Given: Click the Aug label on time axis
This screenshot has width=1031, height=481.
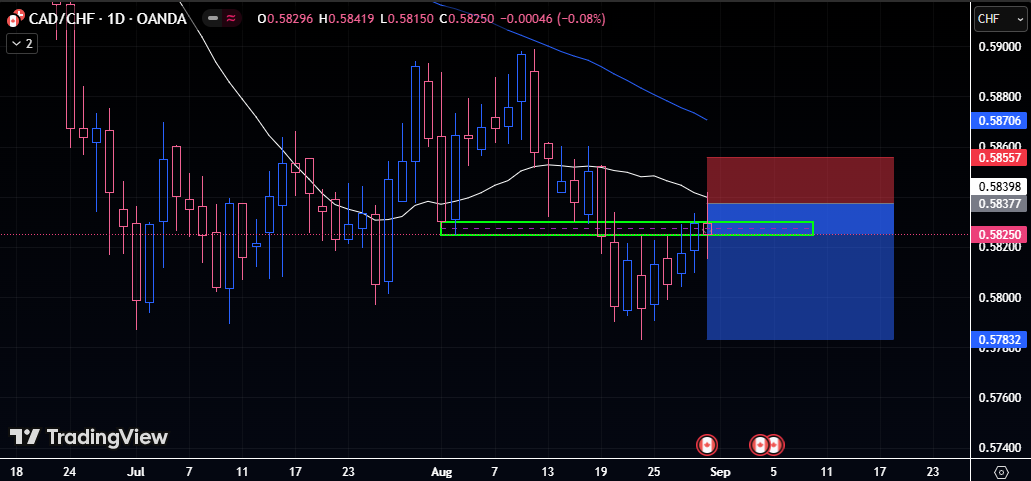Looking at the screenshot, I should tap(442, 471).
